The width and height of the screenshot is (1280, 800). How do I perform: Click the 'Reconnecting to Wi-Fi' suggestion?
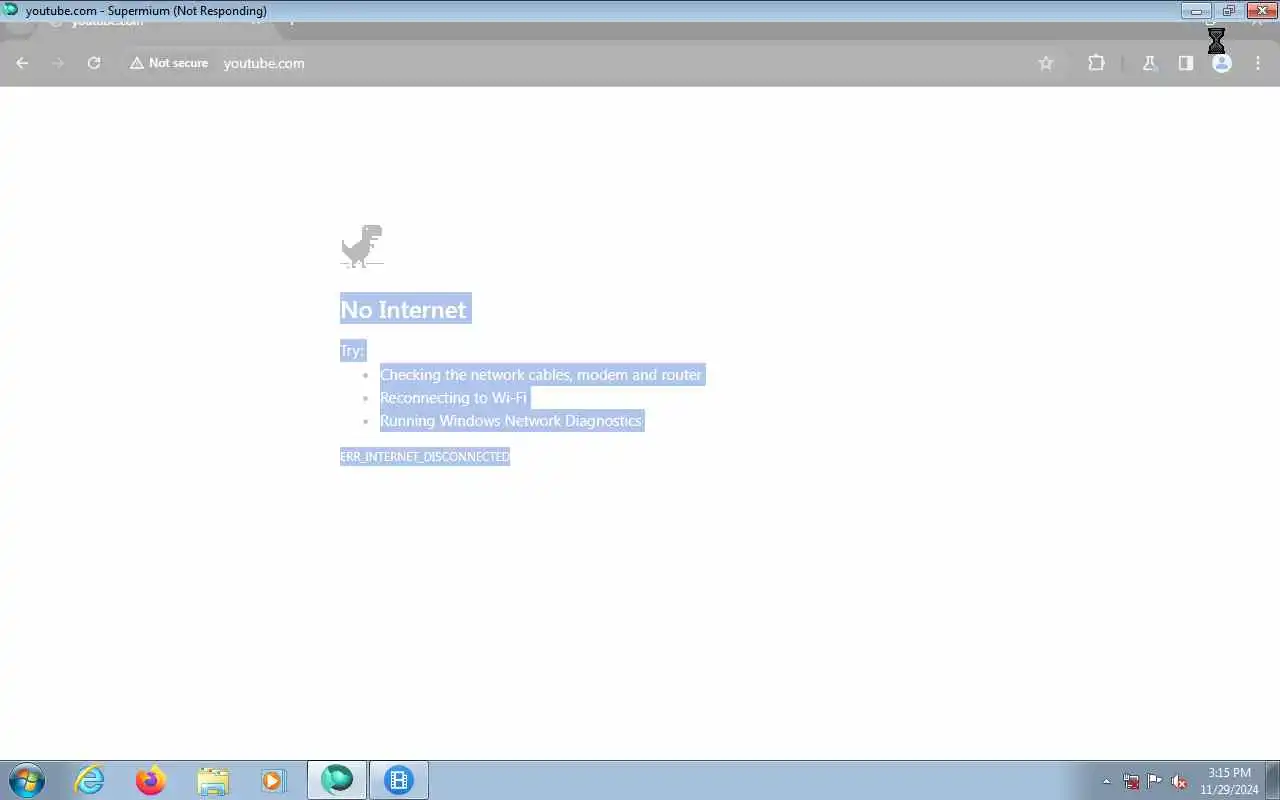tap(453, 398)
